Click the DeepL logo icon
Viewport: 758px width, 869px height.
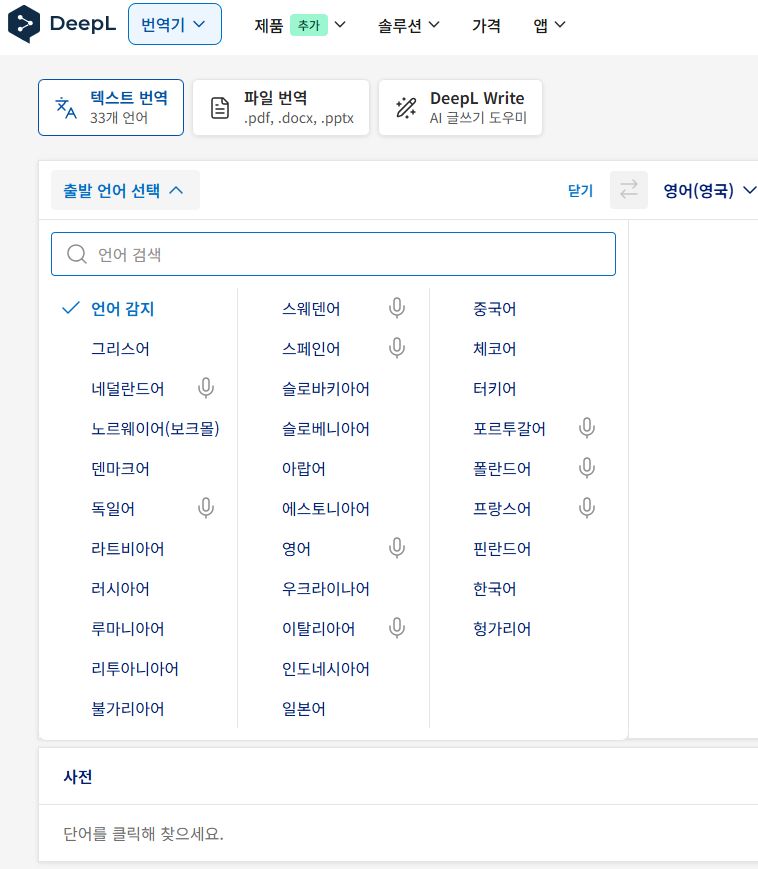[x=24, y=24]
